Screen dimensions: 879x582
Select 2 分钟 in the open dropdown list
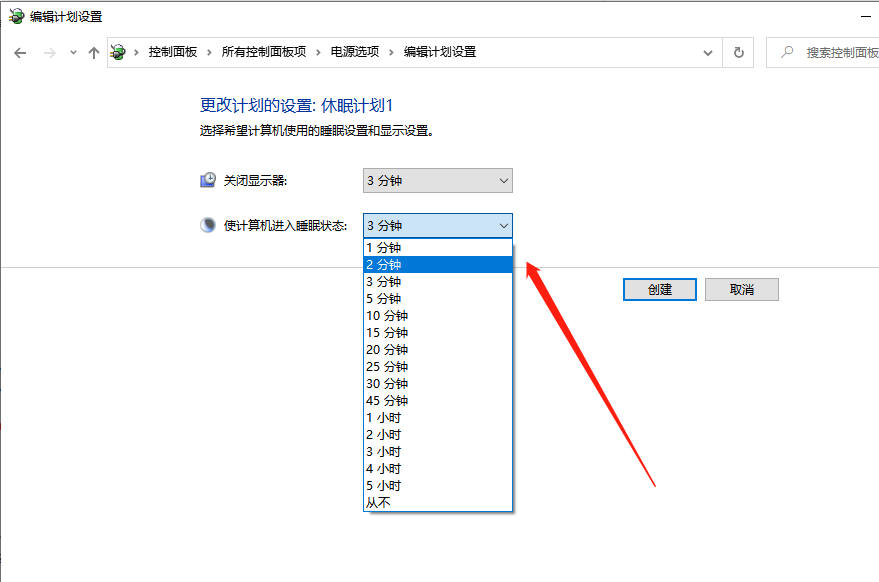point(438,264)
